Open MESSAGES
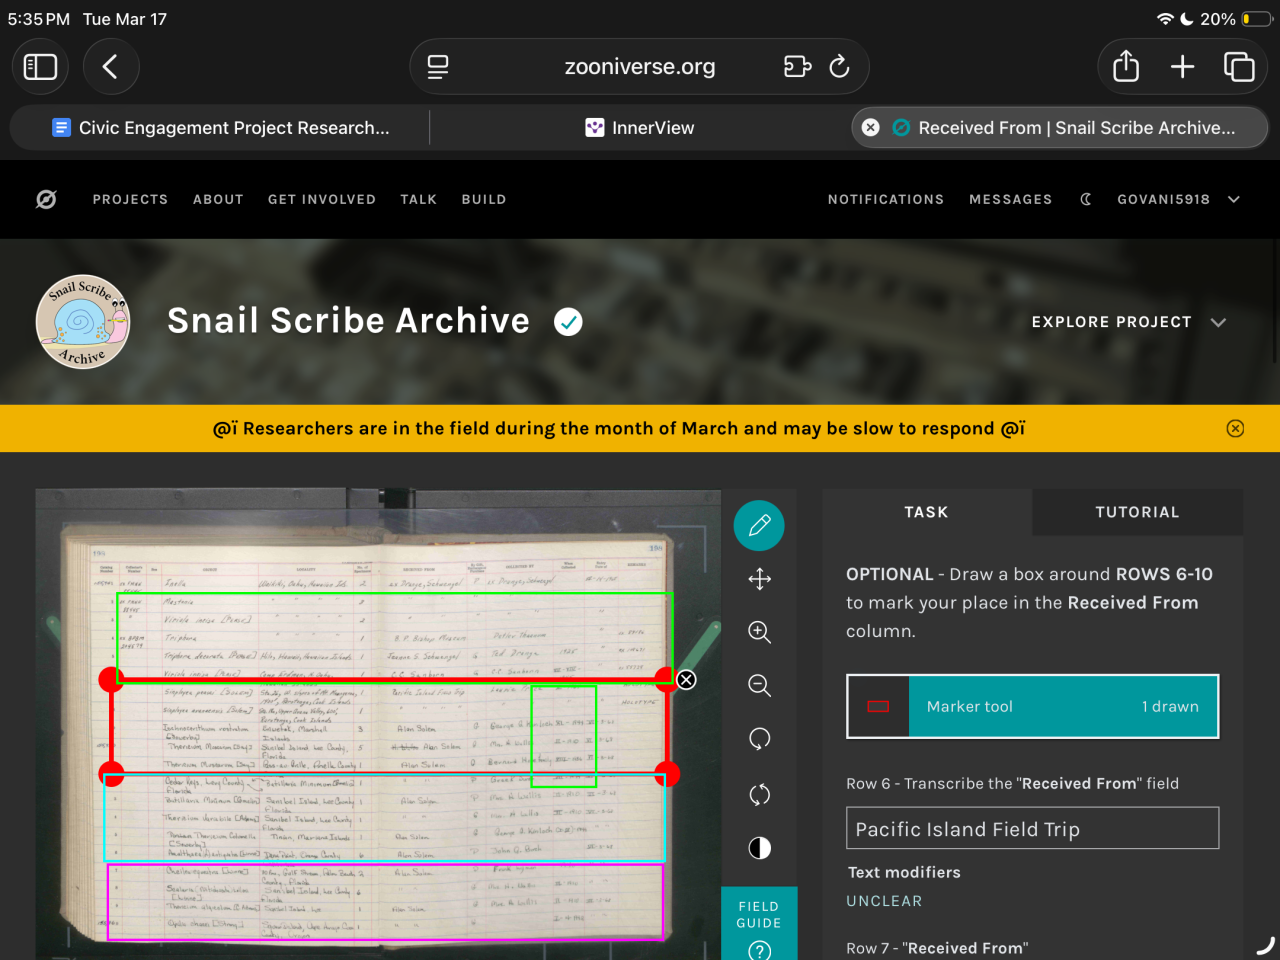Screen dimensions: 1280x960 1011,200
